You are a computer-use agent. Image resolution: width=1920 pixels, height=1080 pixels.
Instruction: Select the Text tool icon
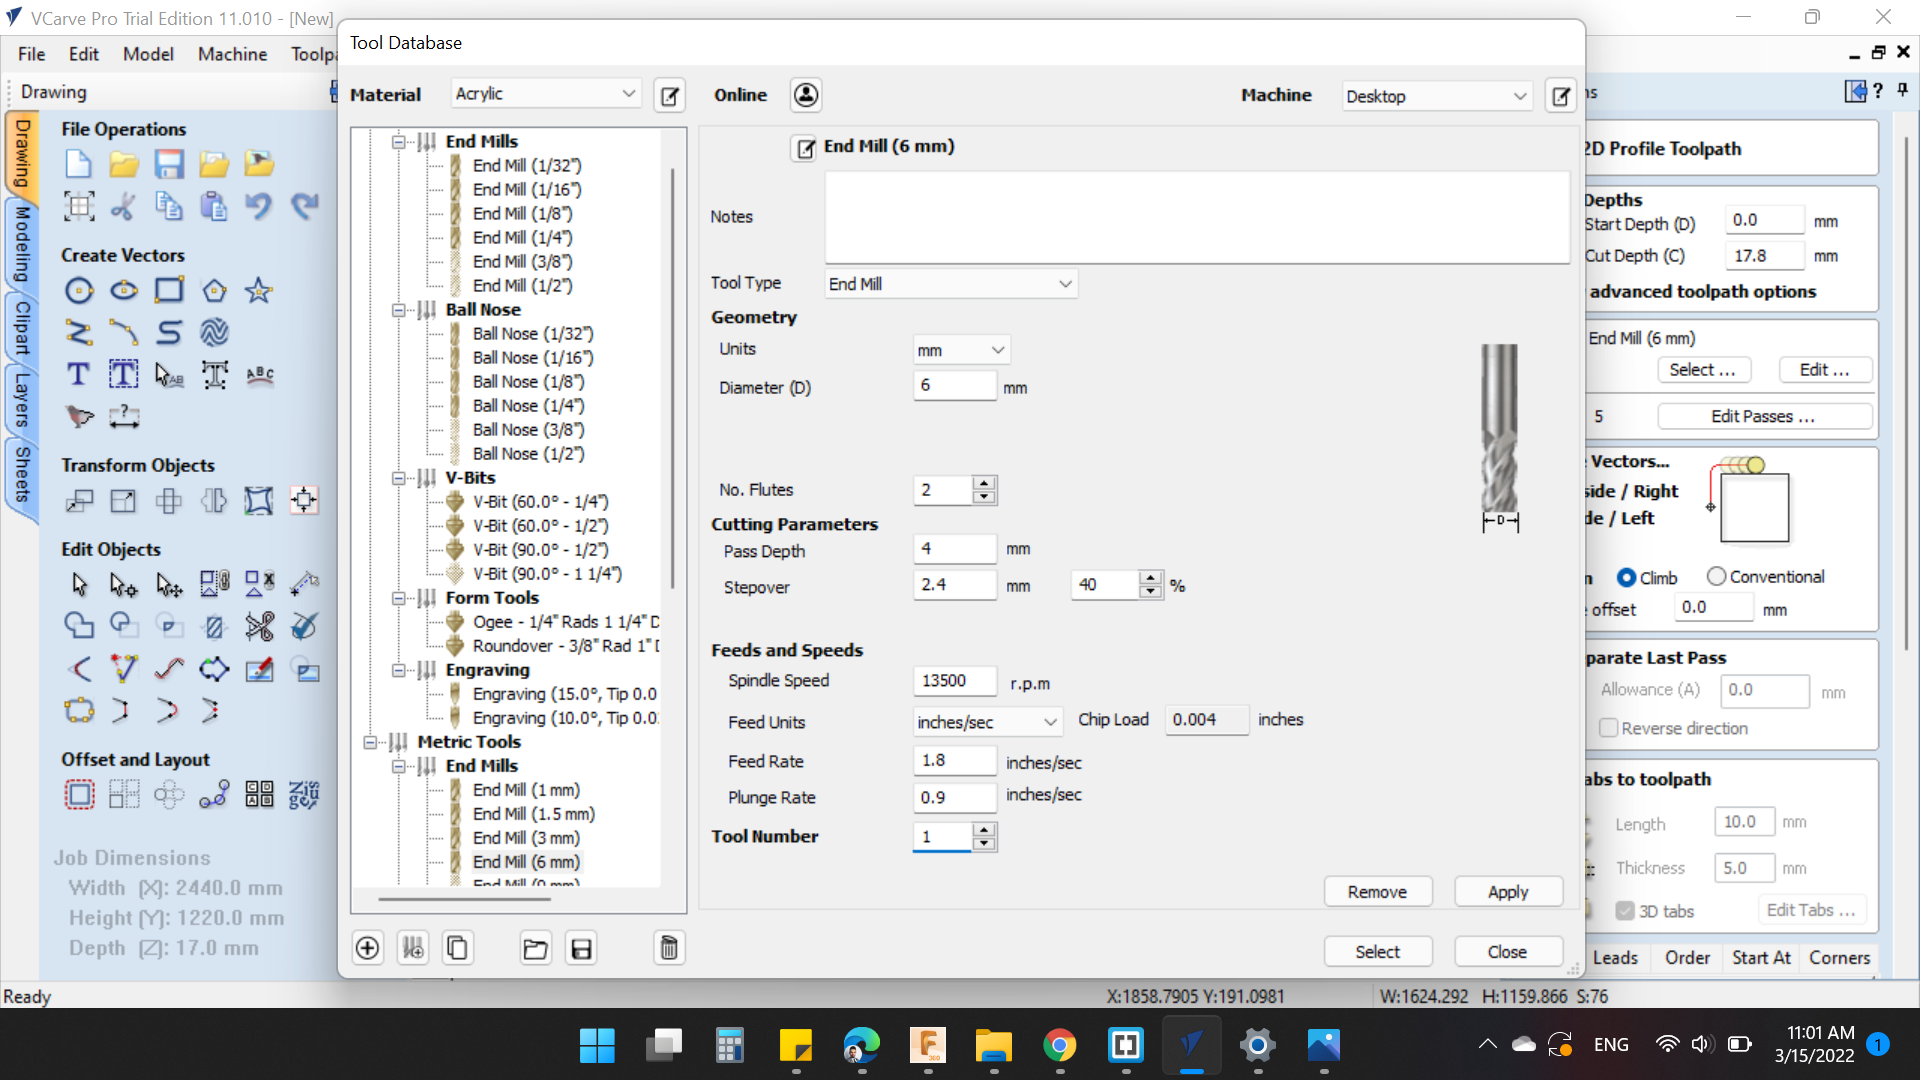coord(78,375)
